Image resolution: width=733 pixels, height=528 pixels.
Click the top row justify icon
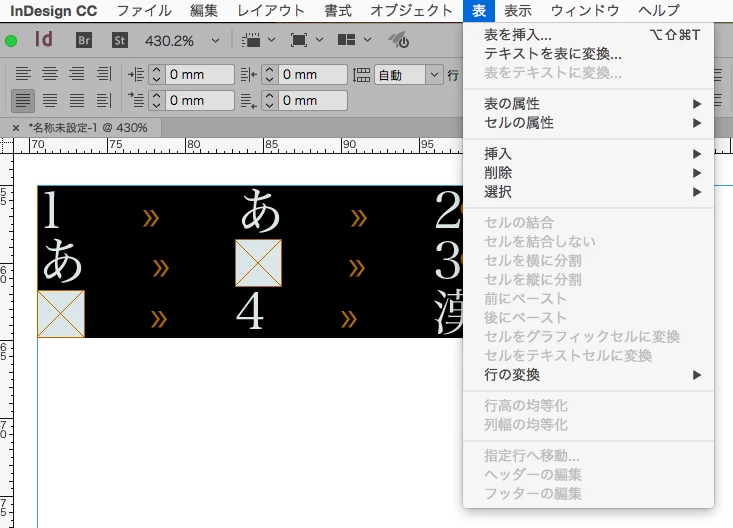[104, 74]
